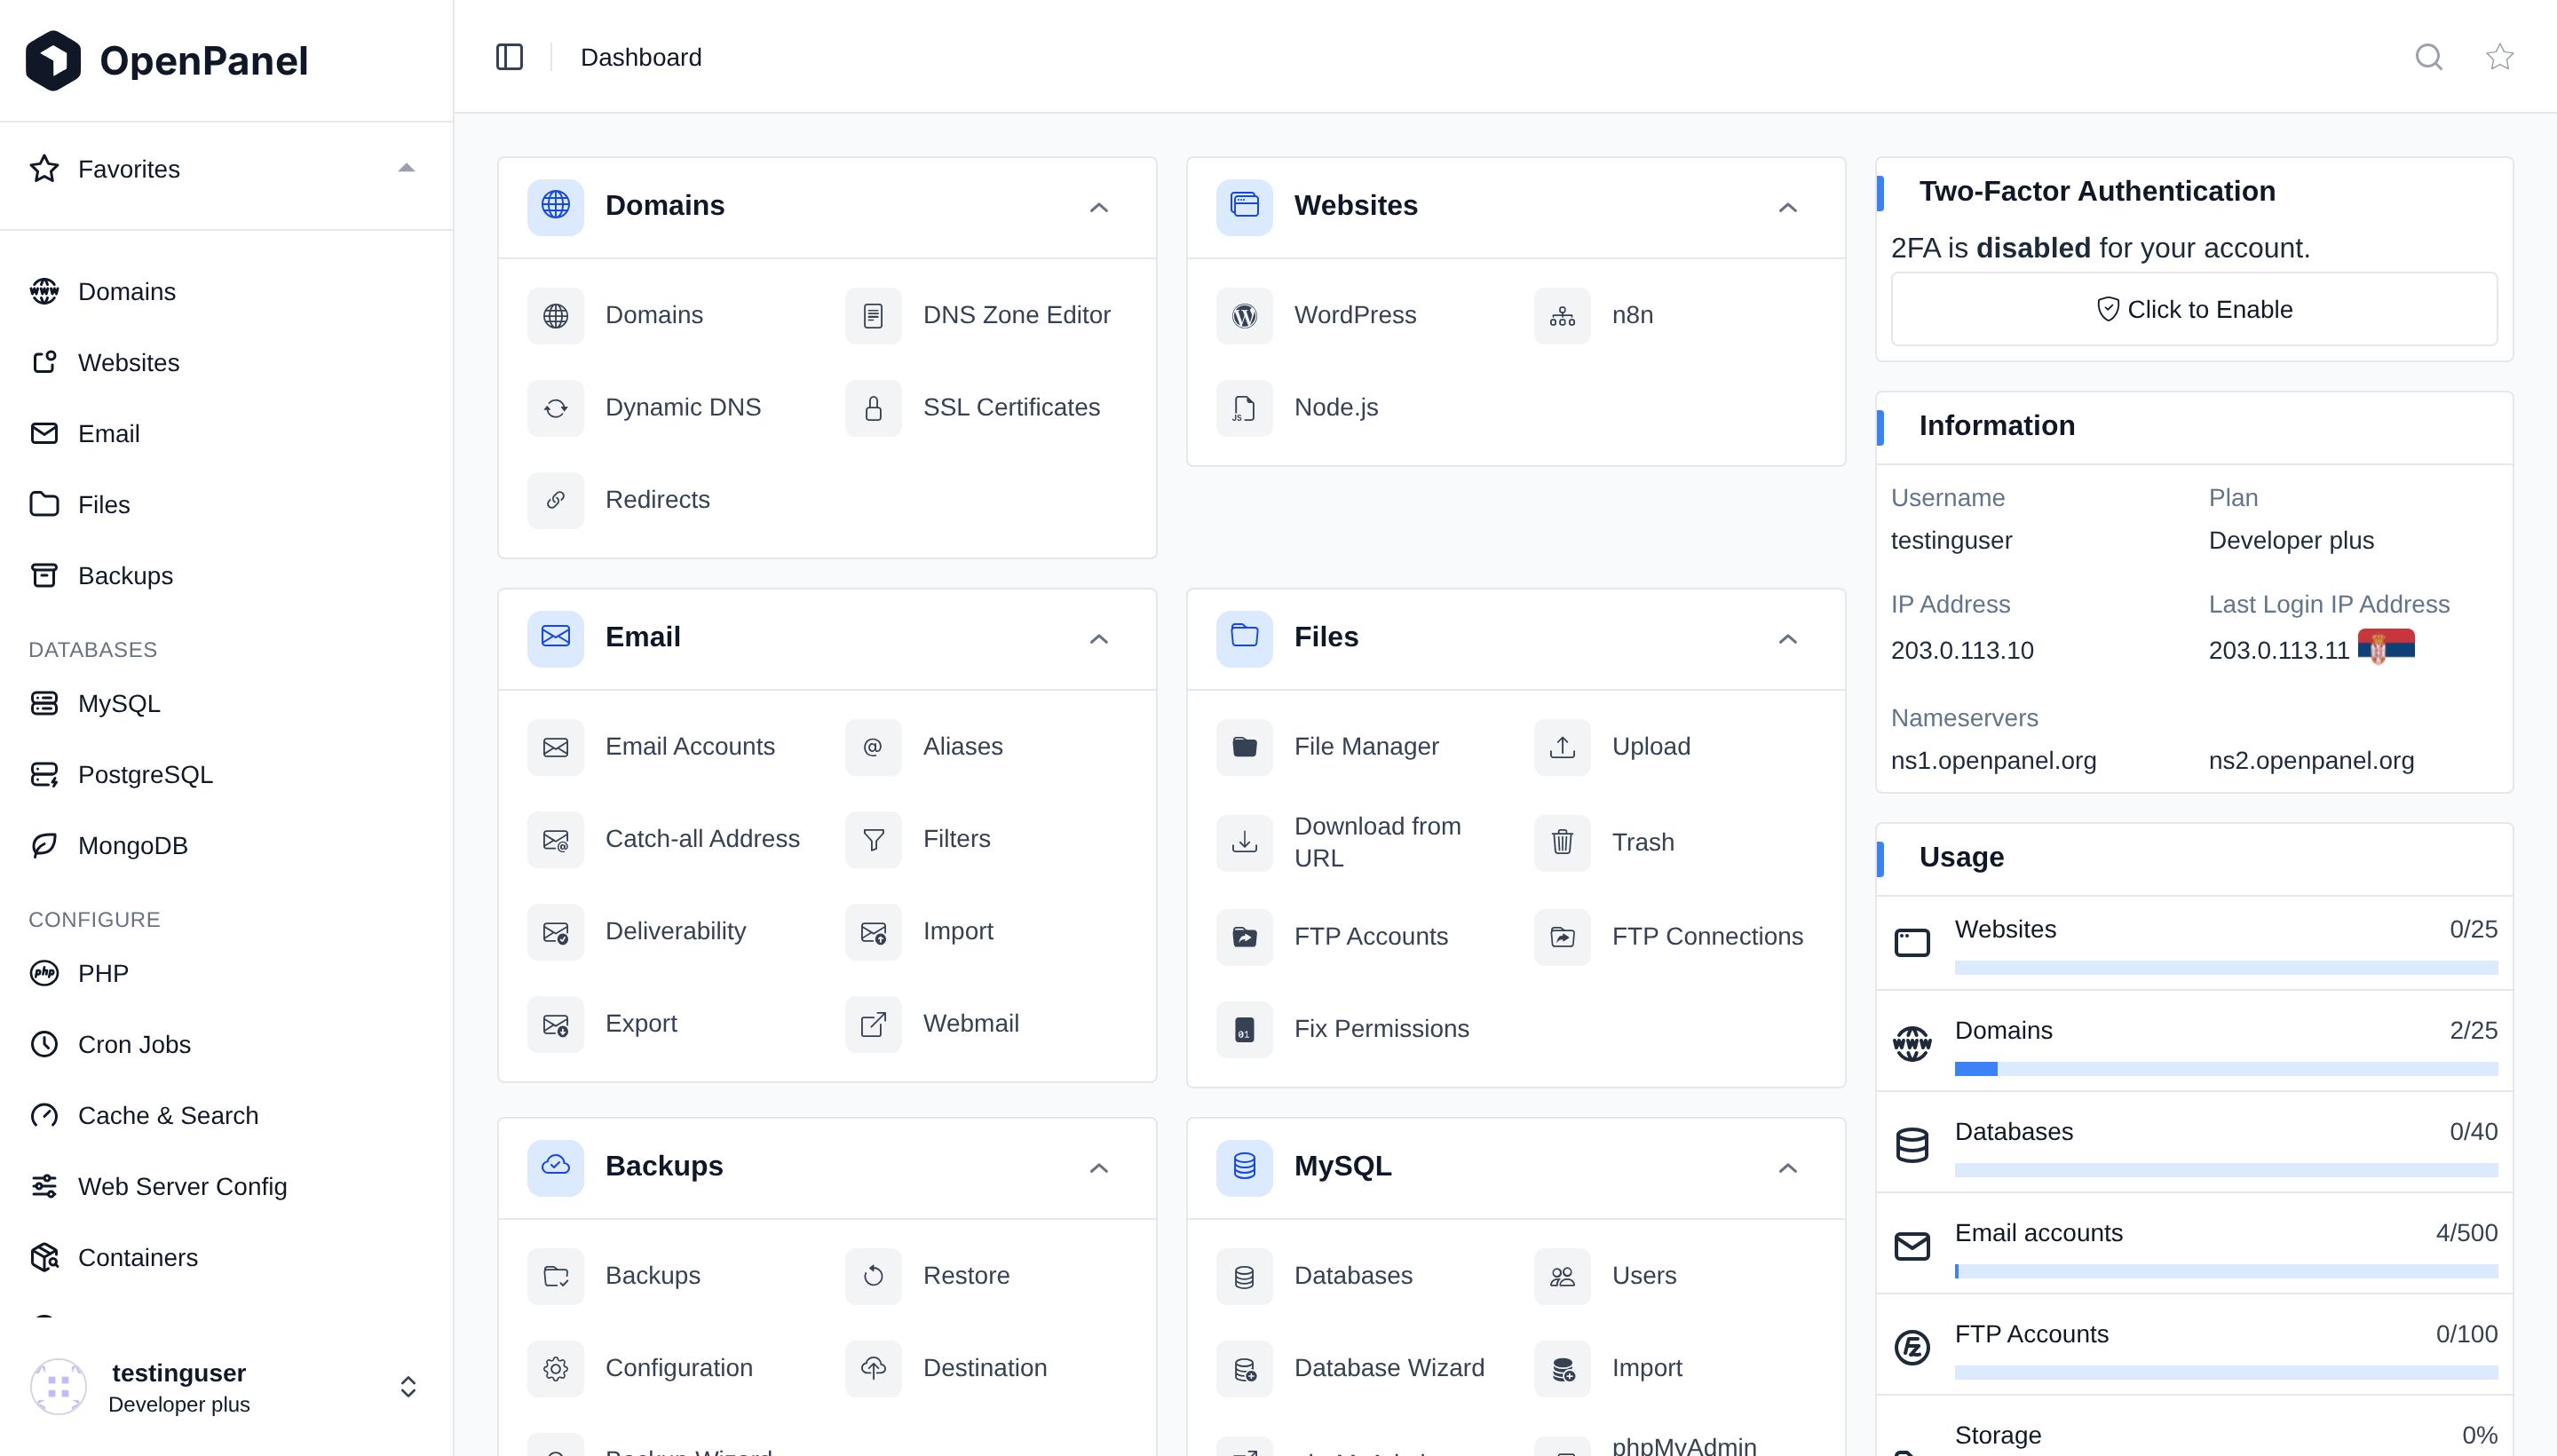This screenshot has width=2557, height=1456.
Task: Open backup Restore icon
Action: (873, 1276)
